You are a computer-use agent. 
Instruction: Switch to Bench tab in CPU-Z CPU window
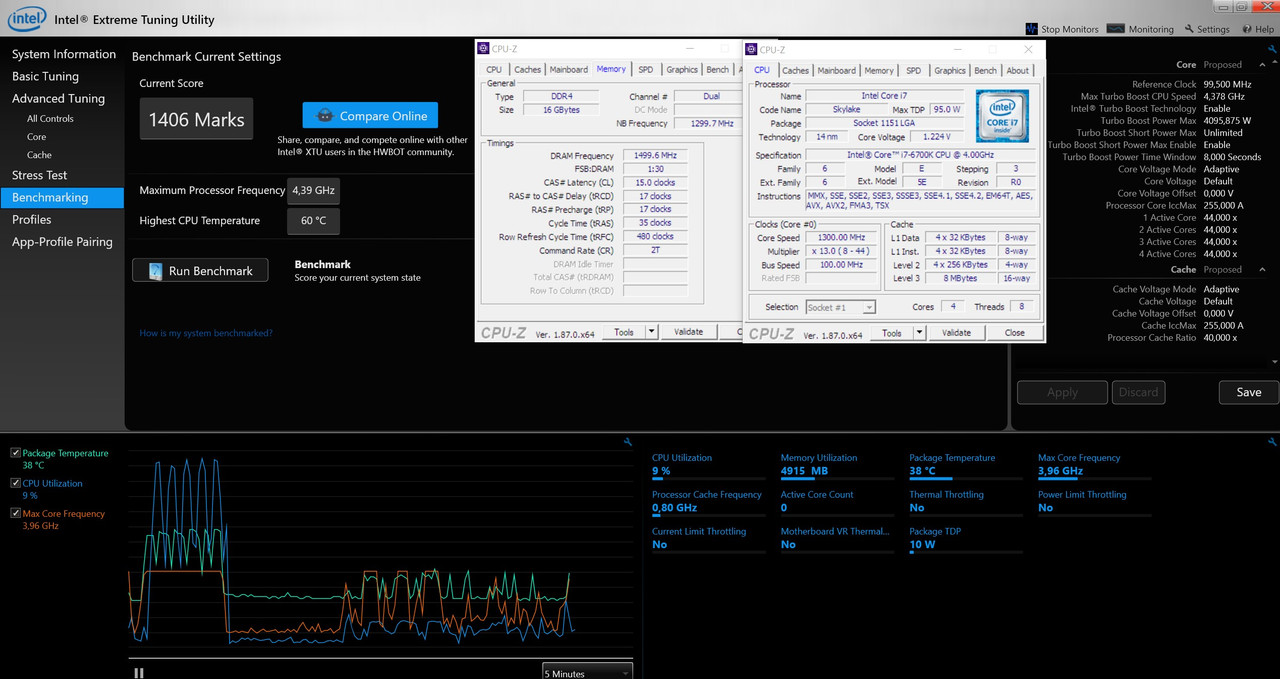985,70
